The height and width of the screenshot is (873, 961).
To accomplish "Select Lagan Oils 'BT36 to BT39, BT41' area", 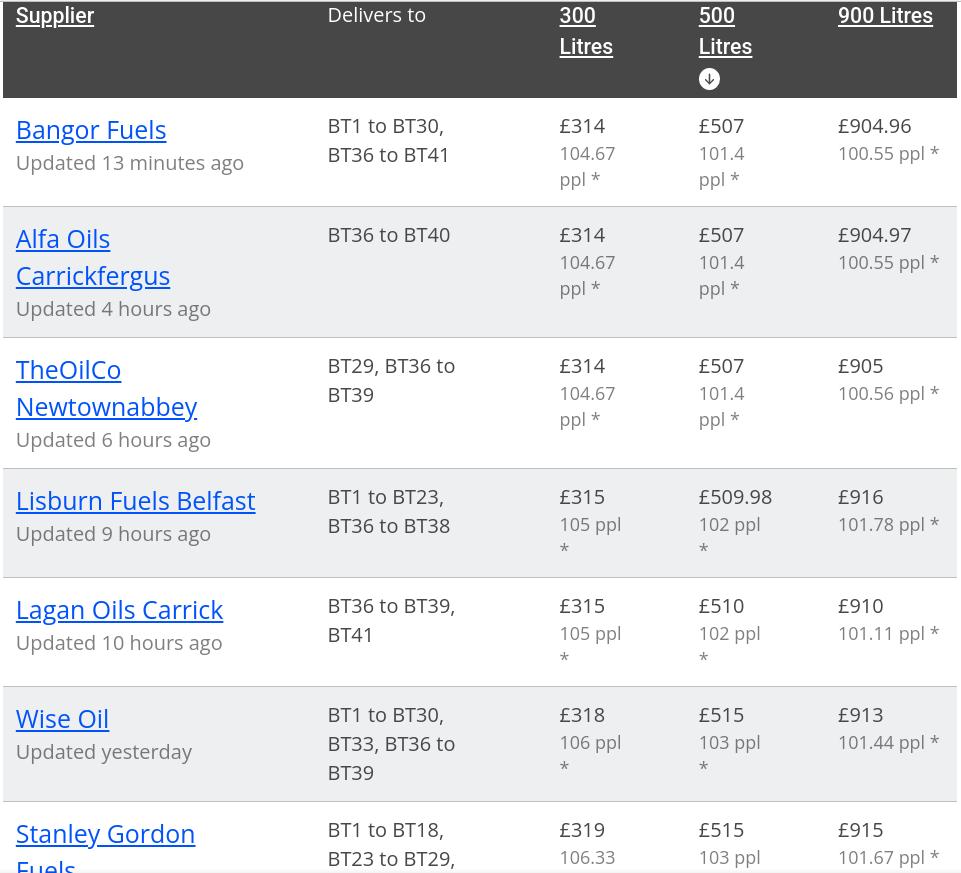I will tap(391, 620).
